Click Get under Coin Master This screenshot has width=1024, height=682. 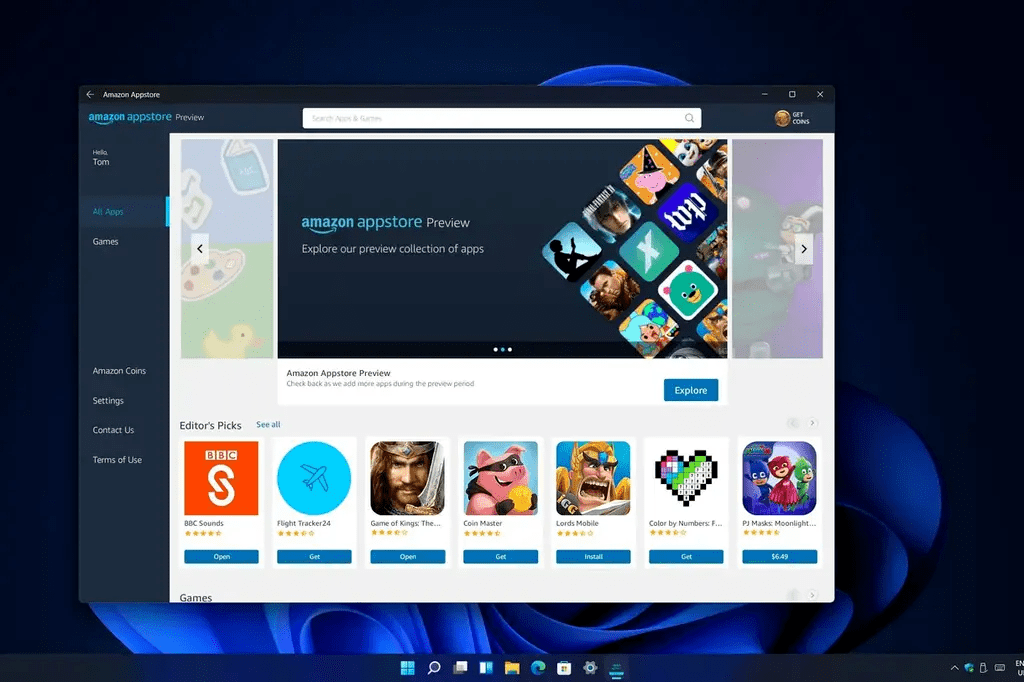pos(500,557)
